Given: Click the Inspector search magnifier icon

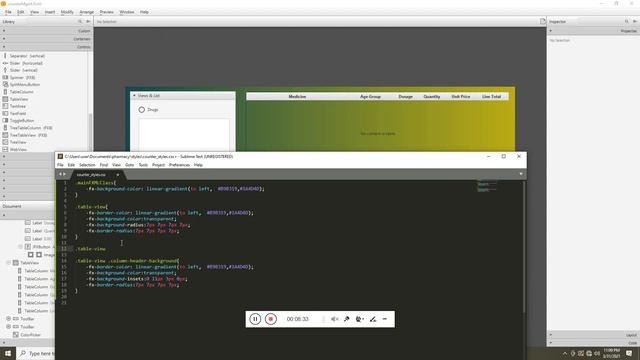Looking at the screenshot, I should coord(627,21).
